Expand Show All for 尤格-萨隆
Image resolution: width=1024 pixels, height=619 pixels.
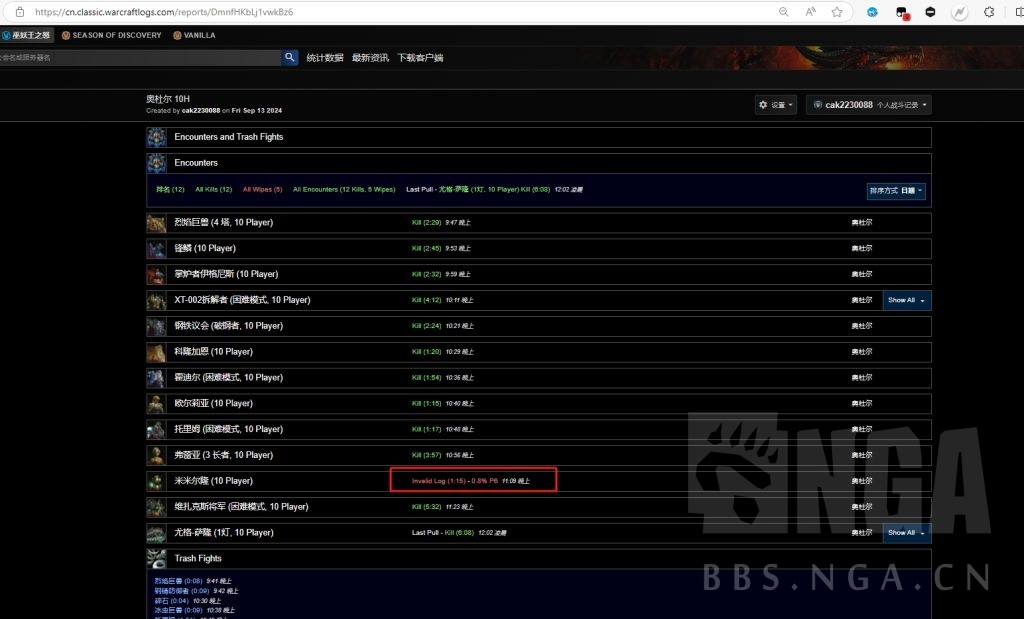(906, 533)
